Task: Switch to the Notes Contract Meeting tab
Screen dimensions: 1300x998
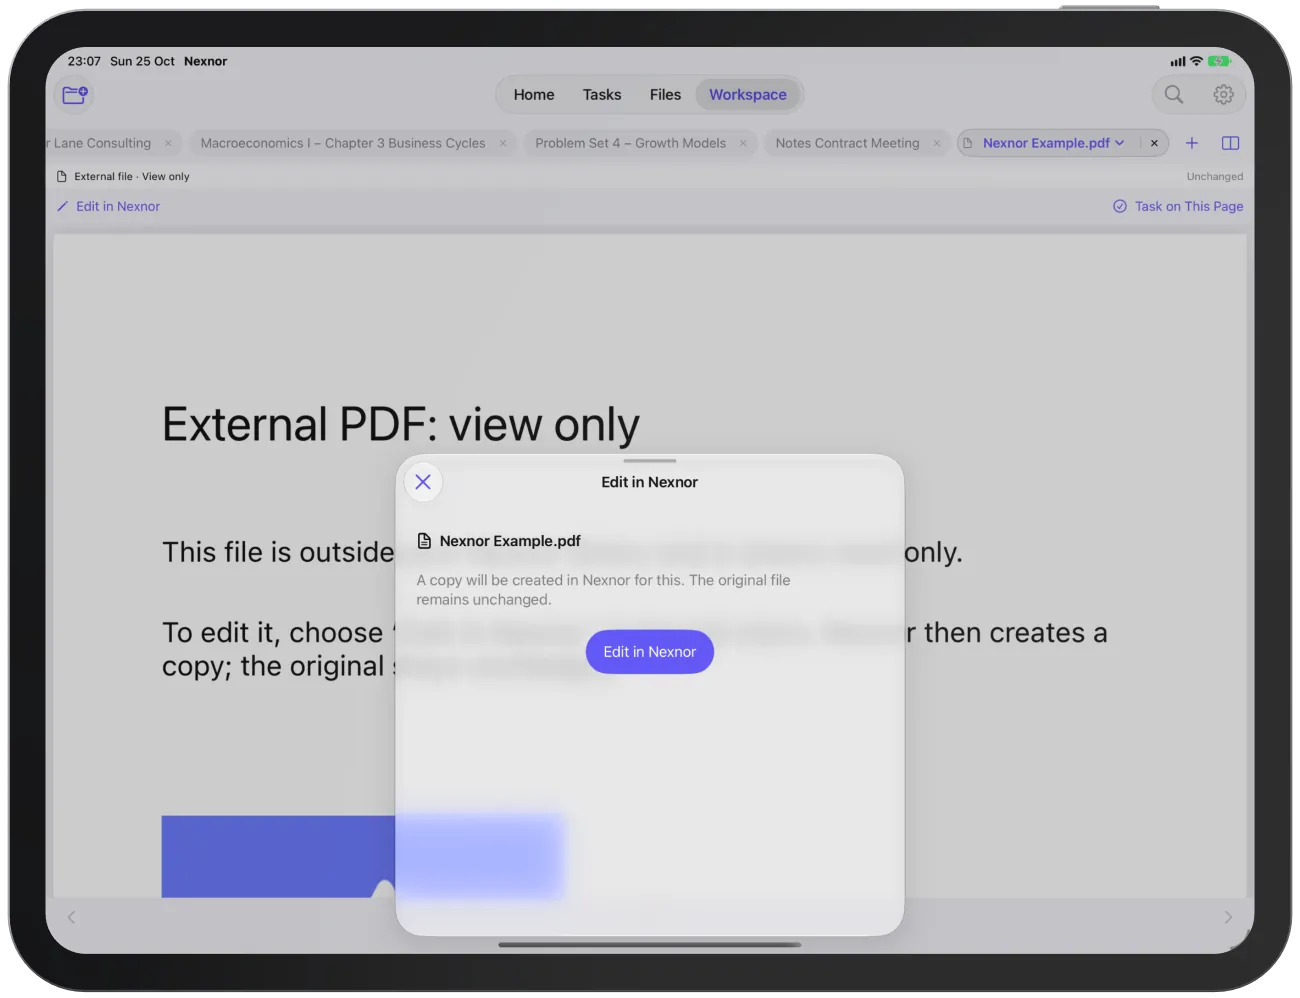Action: (x=847, y=143)
